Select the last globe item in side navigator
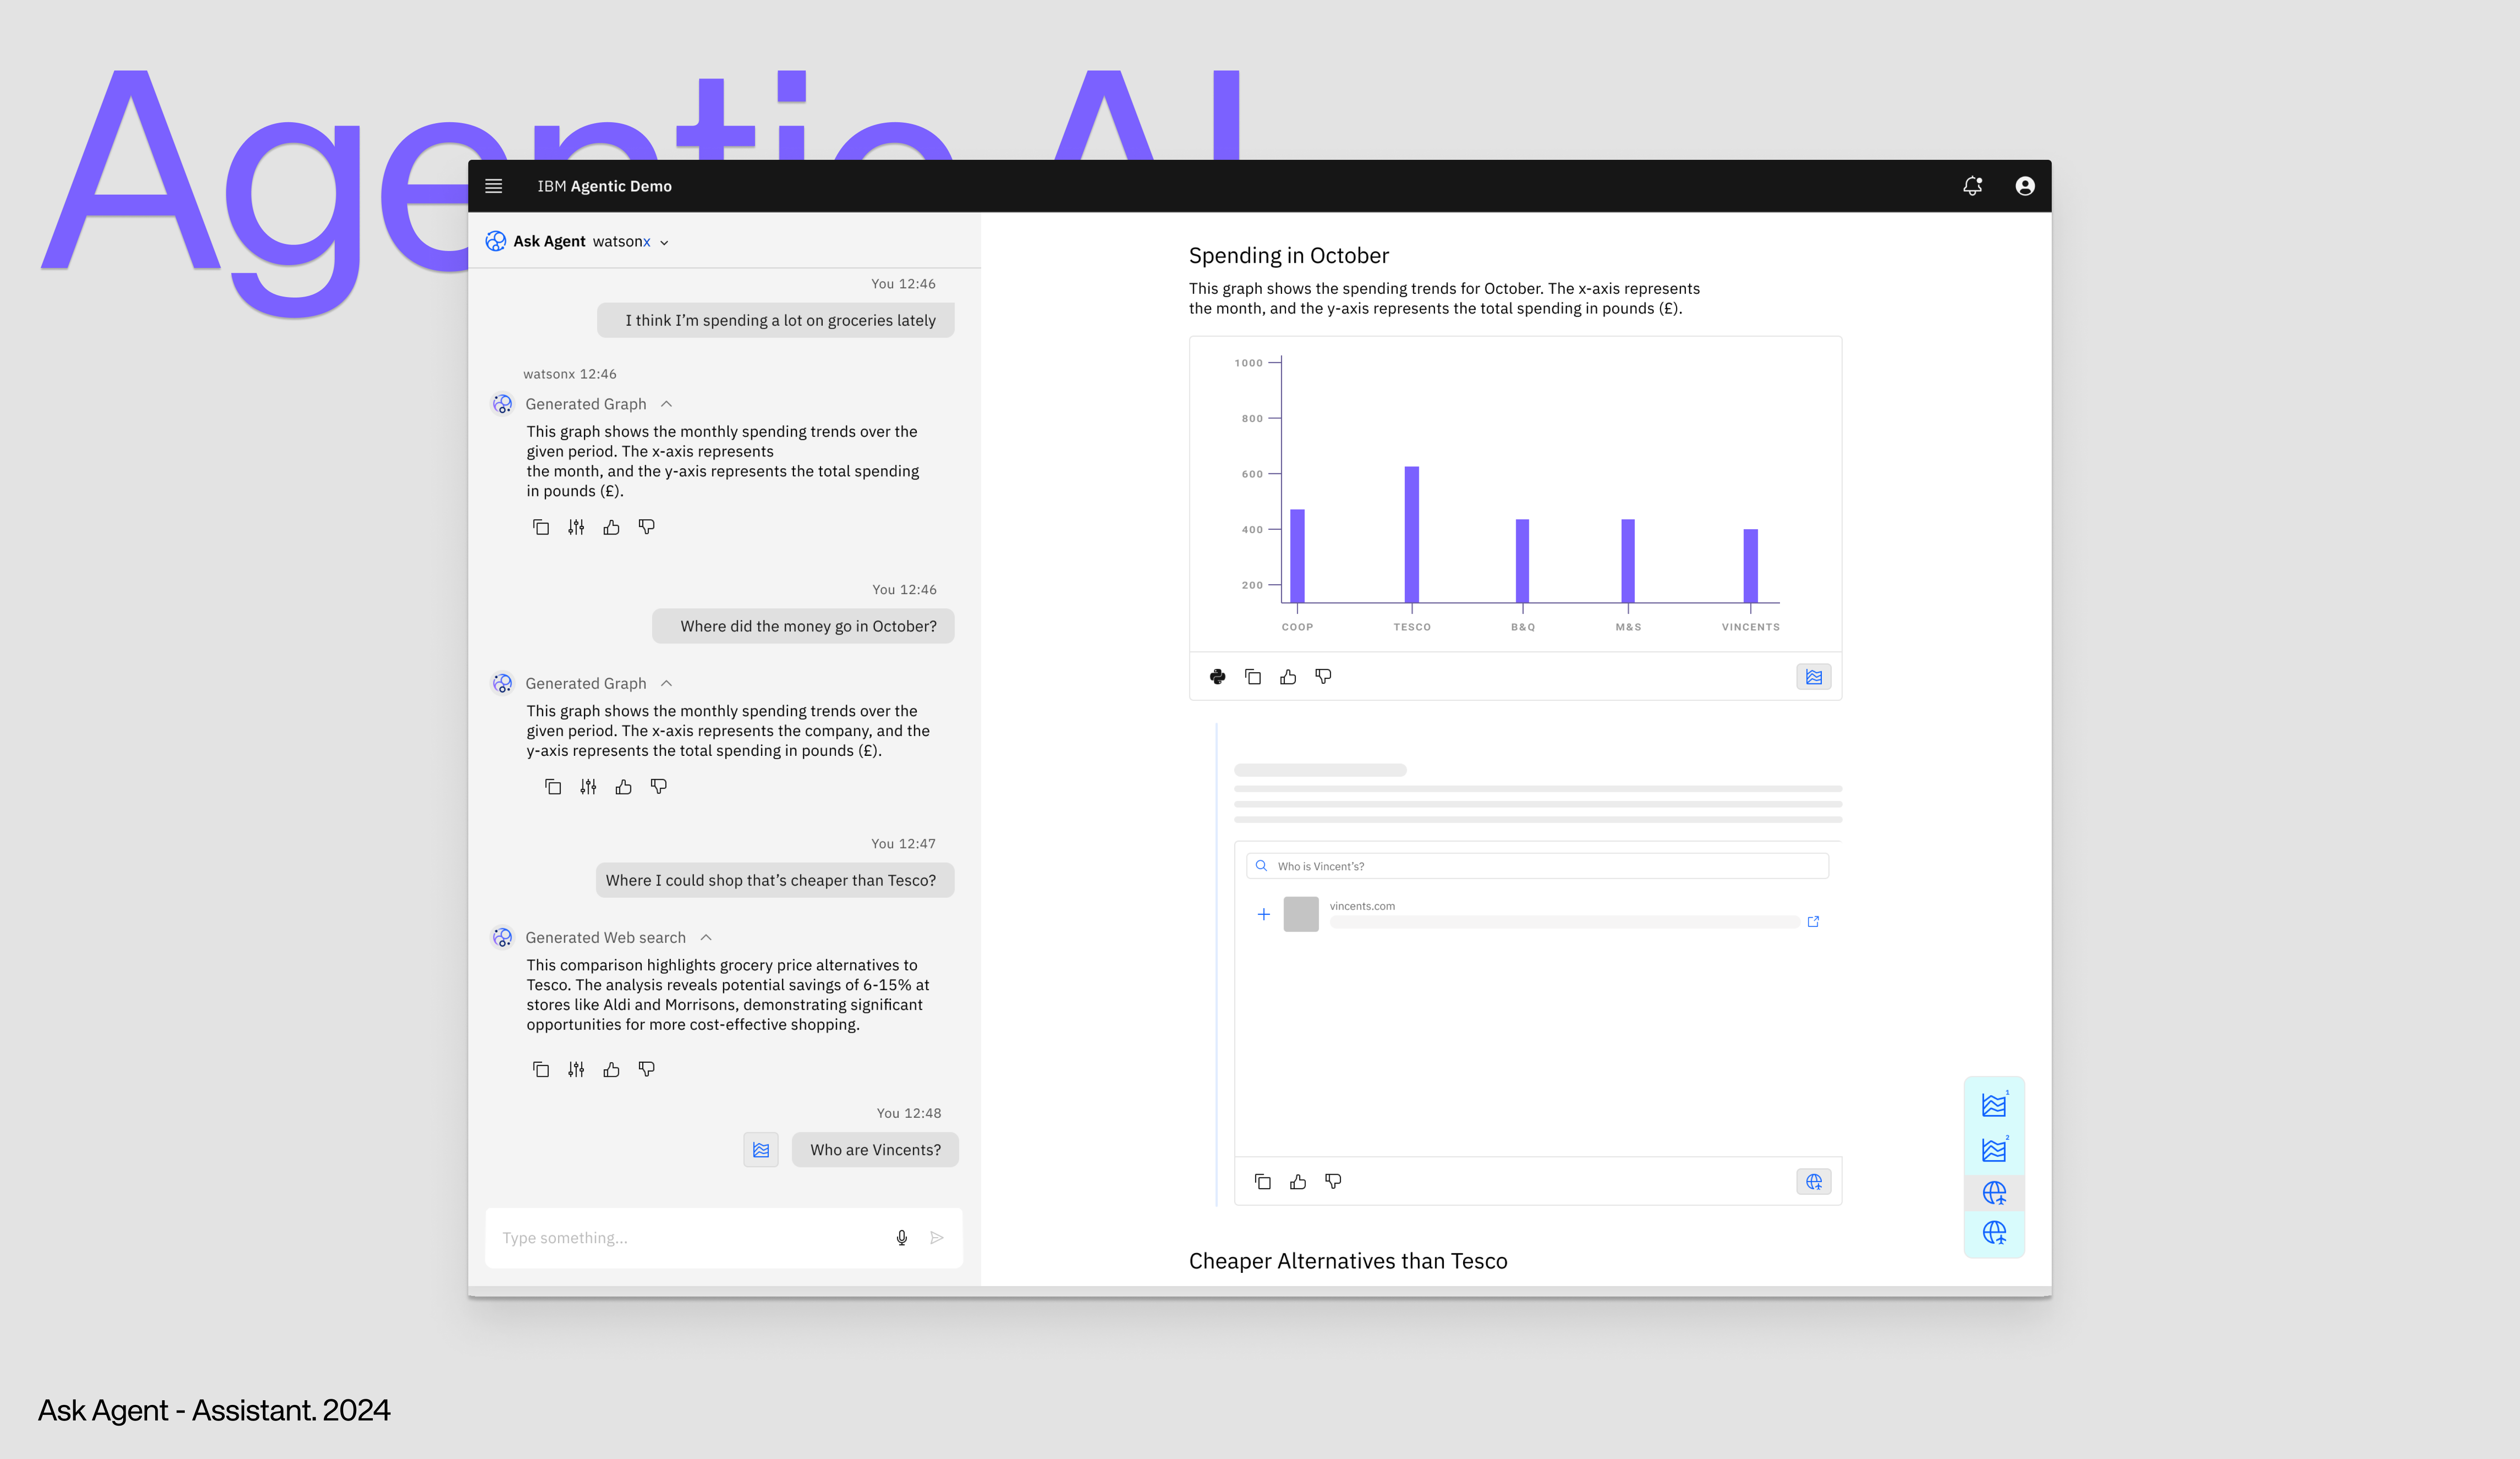 tap(1993, 1233)
